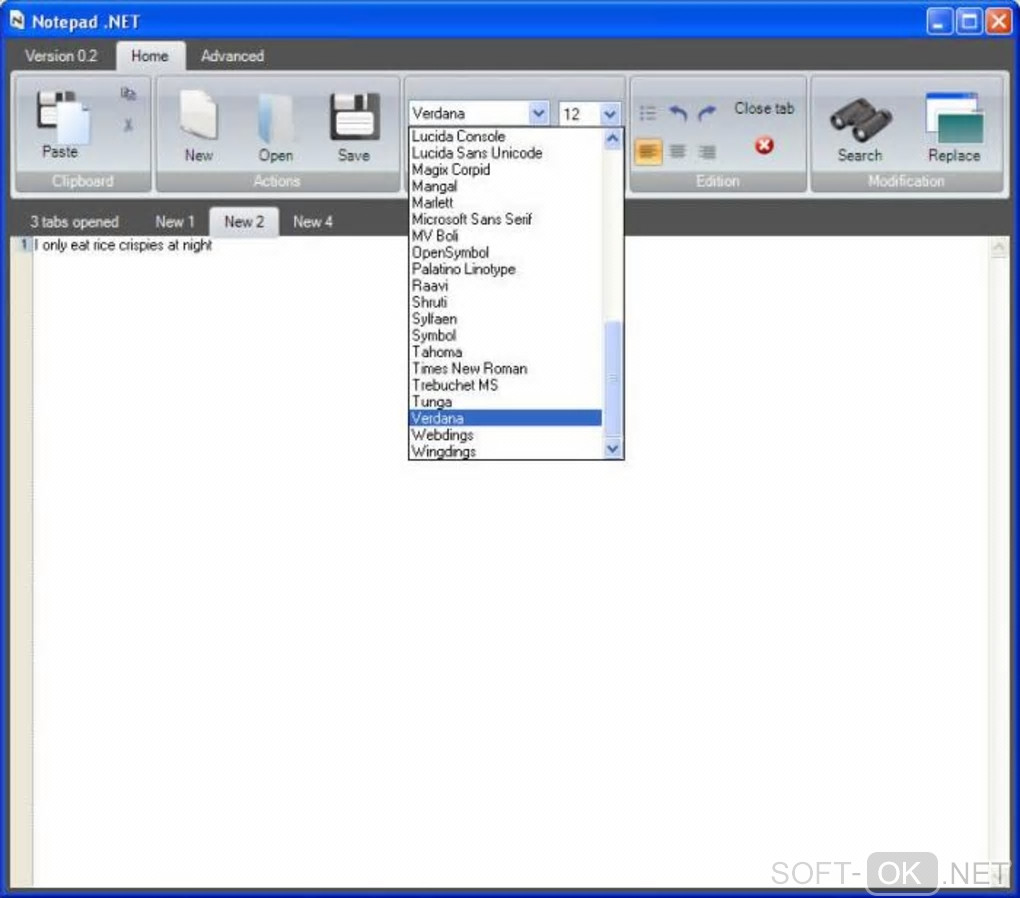Choose Tahoma font

(506, 352)
